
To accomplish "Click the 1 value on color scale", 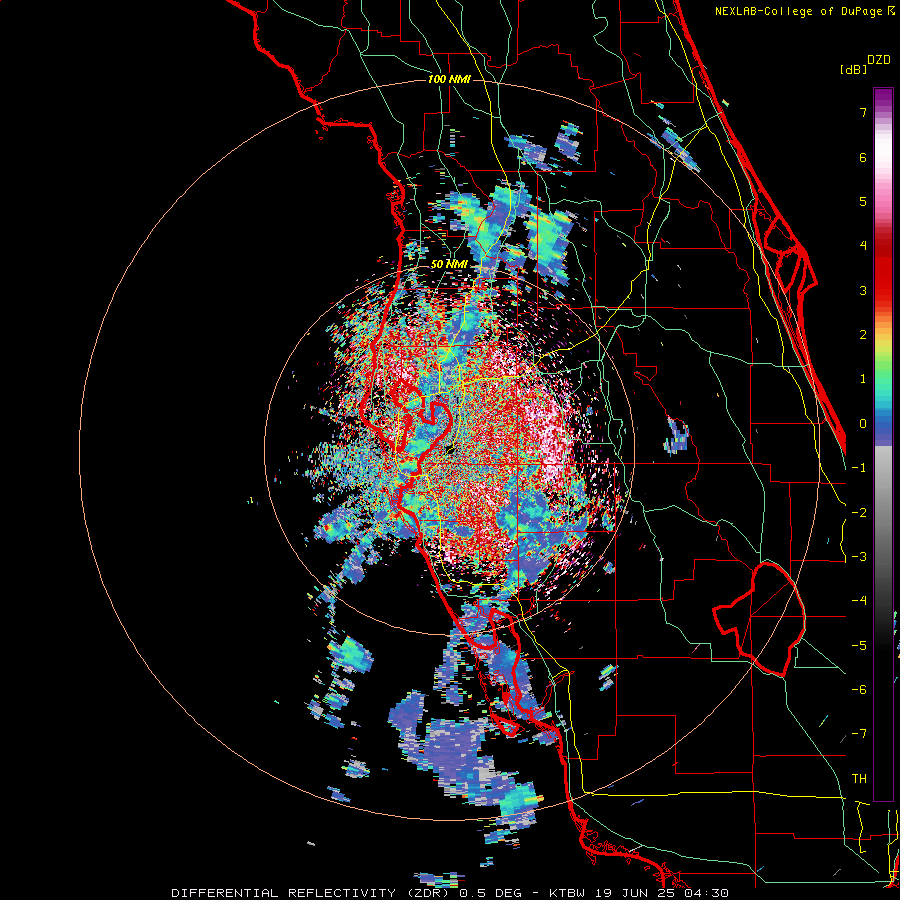I will coord(863,379).
